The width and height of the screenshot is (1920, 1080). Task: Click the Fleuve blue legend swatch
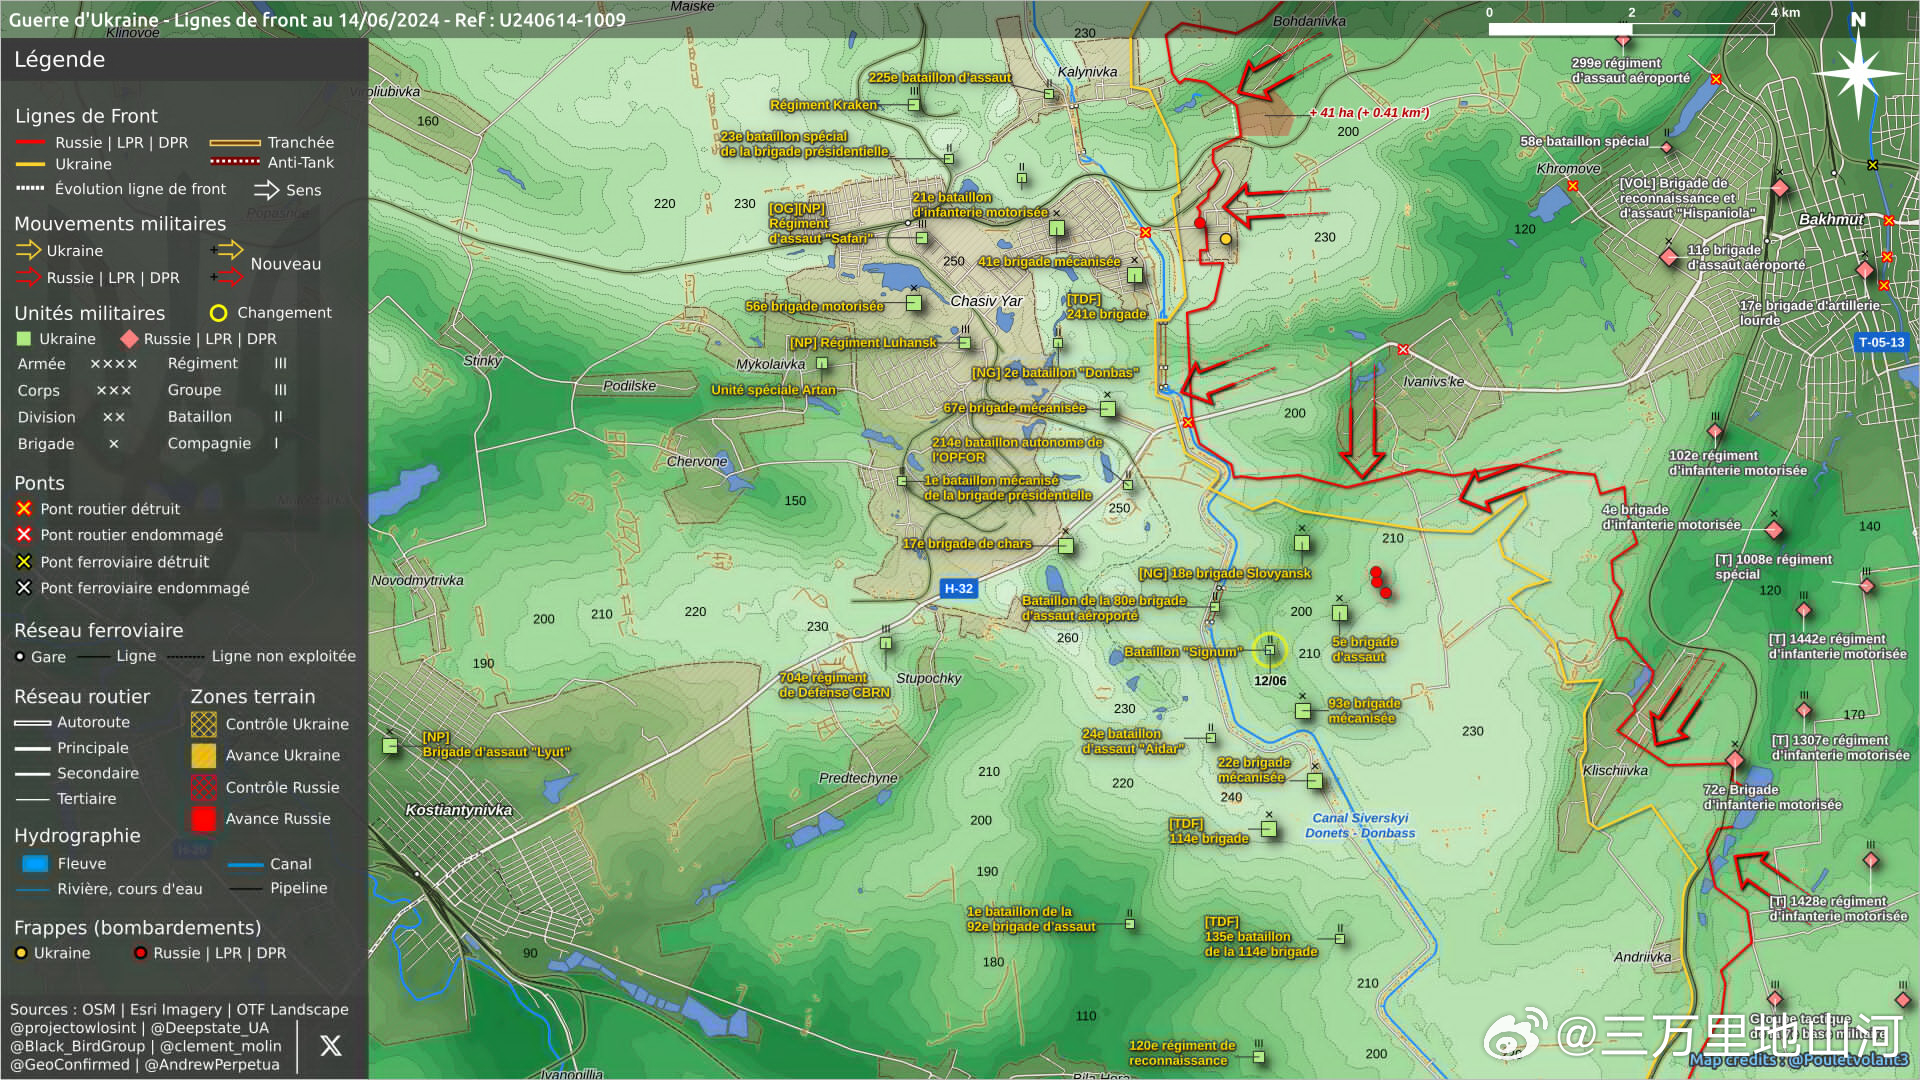pos(35,864)
